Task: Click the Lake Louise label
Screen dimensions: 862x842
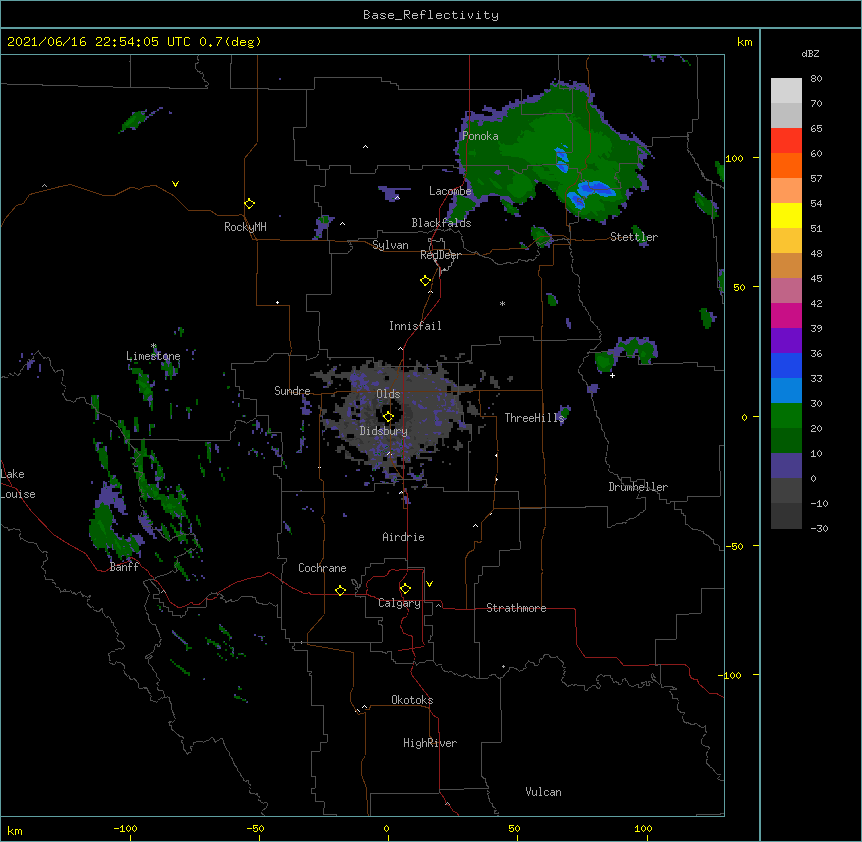Action: 18,484
